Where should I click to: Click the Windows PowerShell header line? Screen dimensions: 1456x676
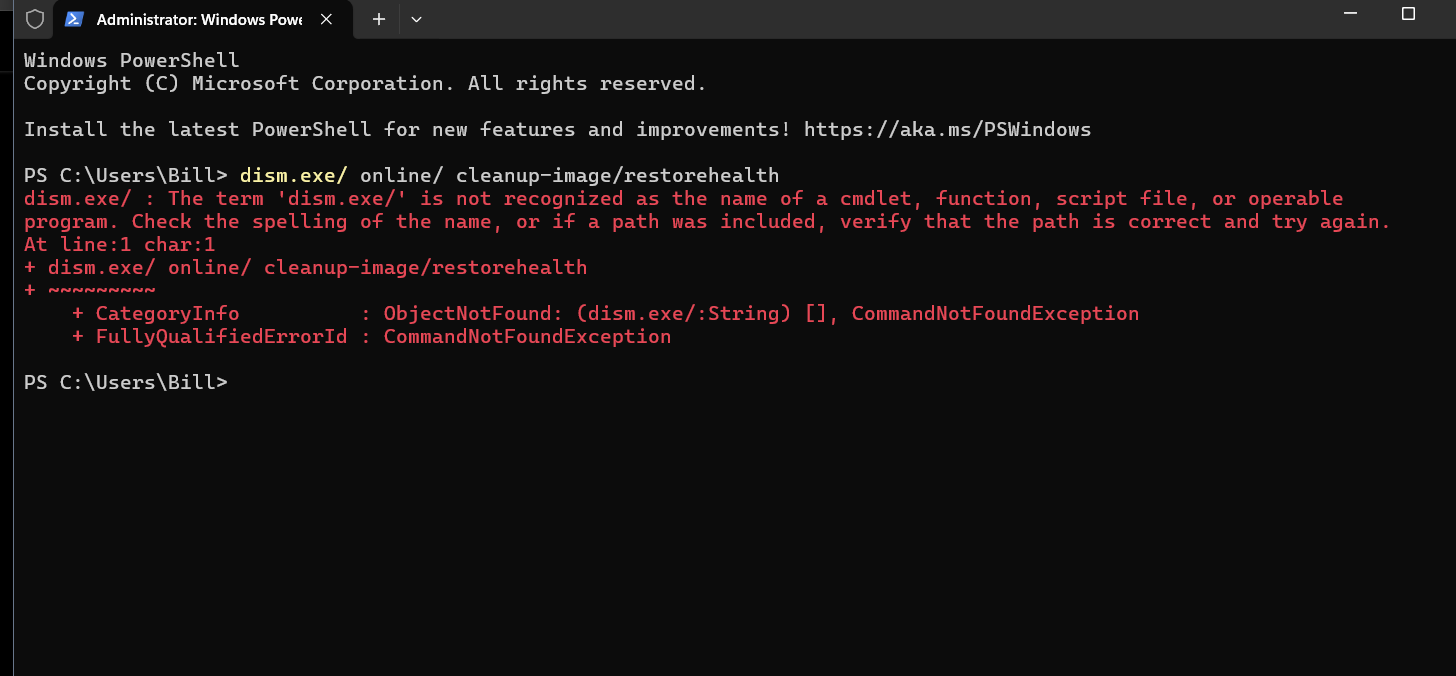point(131,60)
